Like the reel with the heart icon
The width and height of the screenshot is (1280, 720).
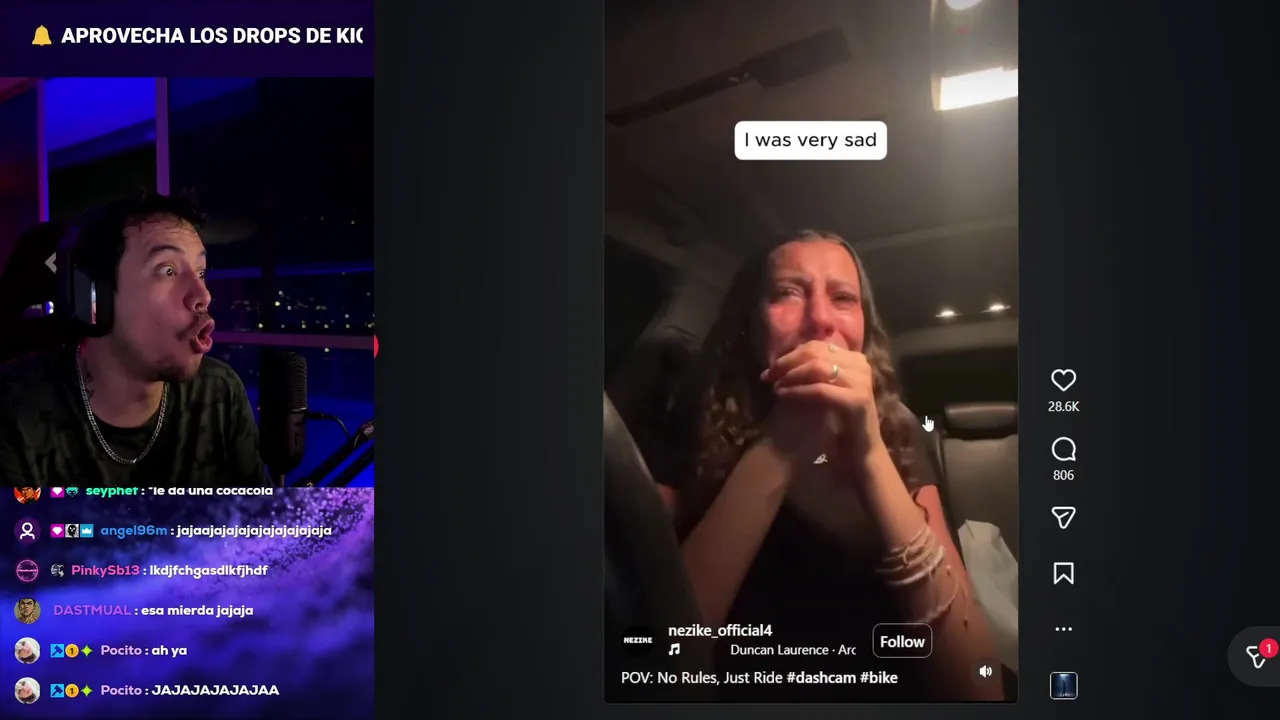point(1063,380)
